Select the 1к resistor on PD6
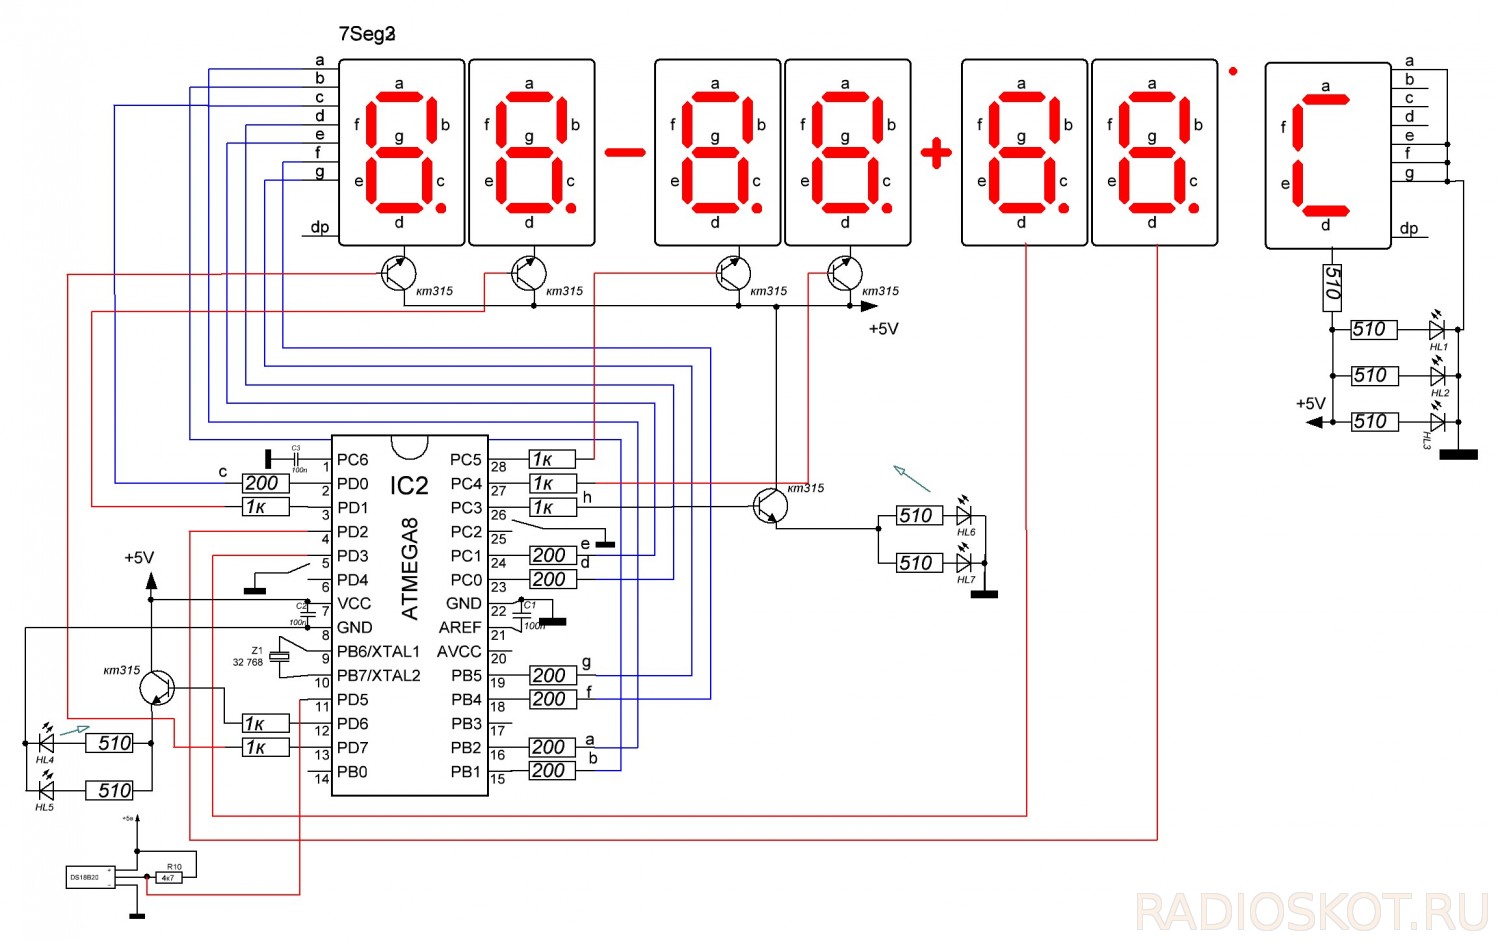The height and width of the screenshot is (941, 1500). tap(266, 723)
